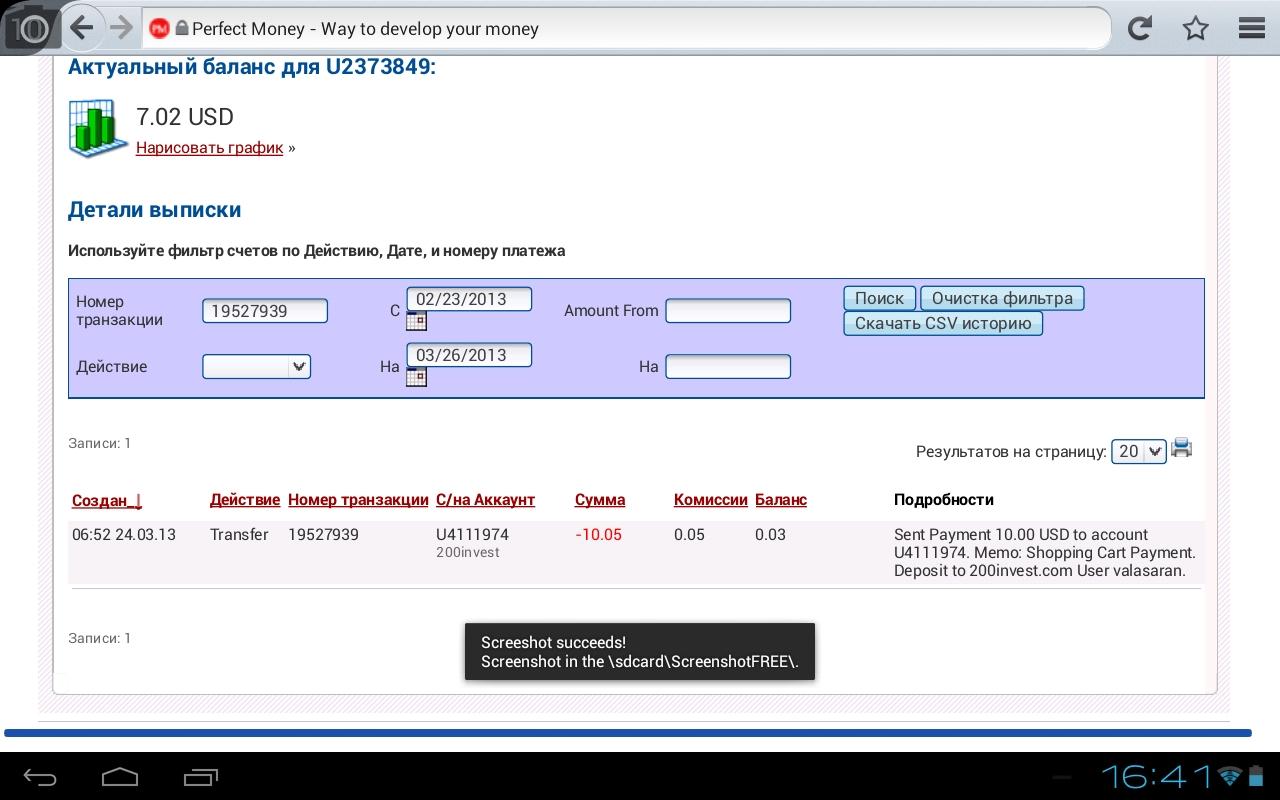This screenshot has height=800, width=1280.
Task: Open the tab switcher showing 10 tabs
Action: point(30,29)
